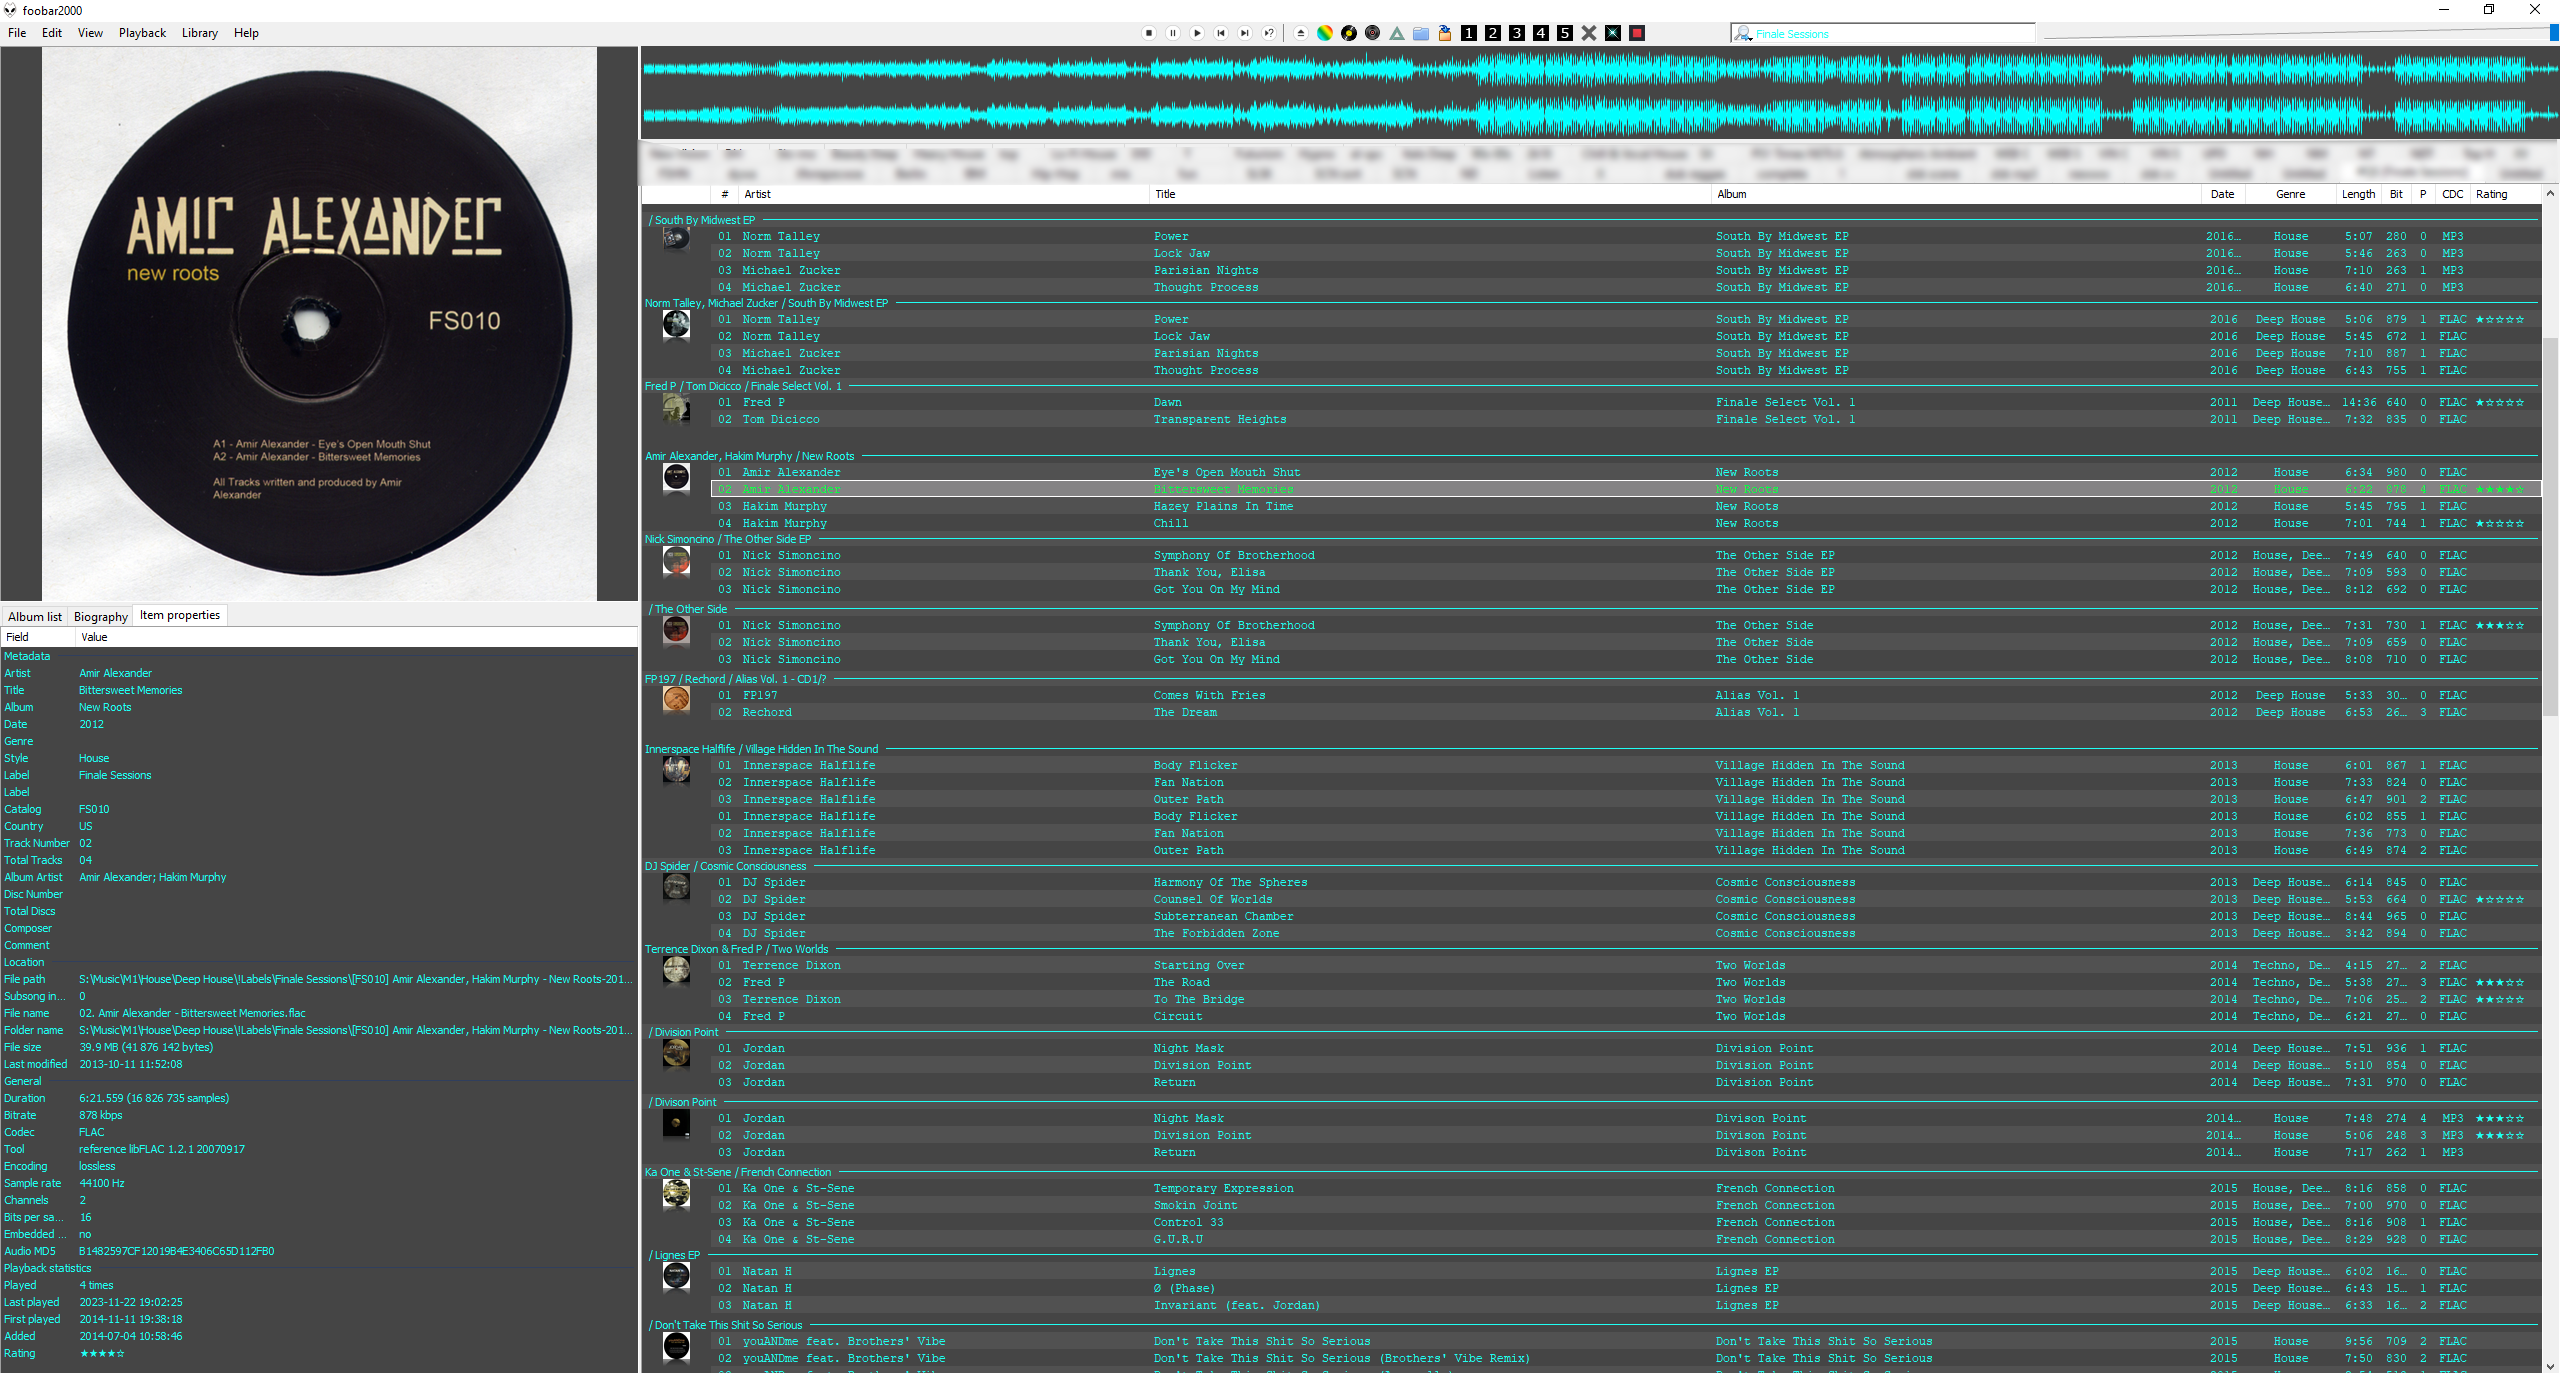Click the Artist column header
Viewport: 2560px width, 1373px height.
coord(757,194)
